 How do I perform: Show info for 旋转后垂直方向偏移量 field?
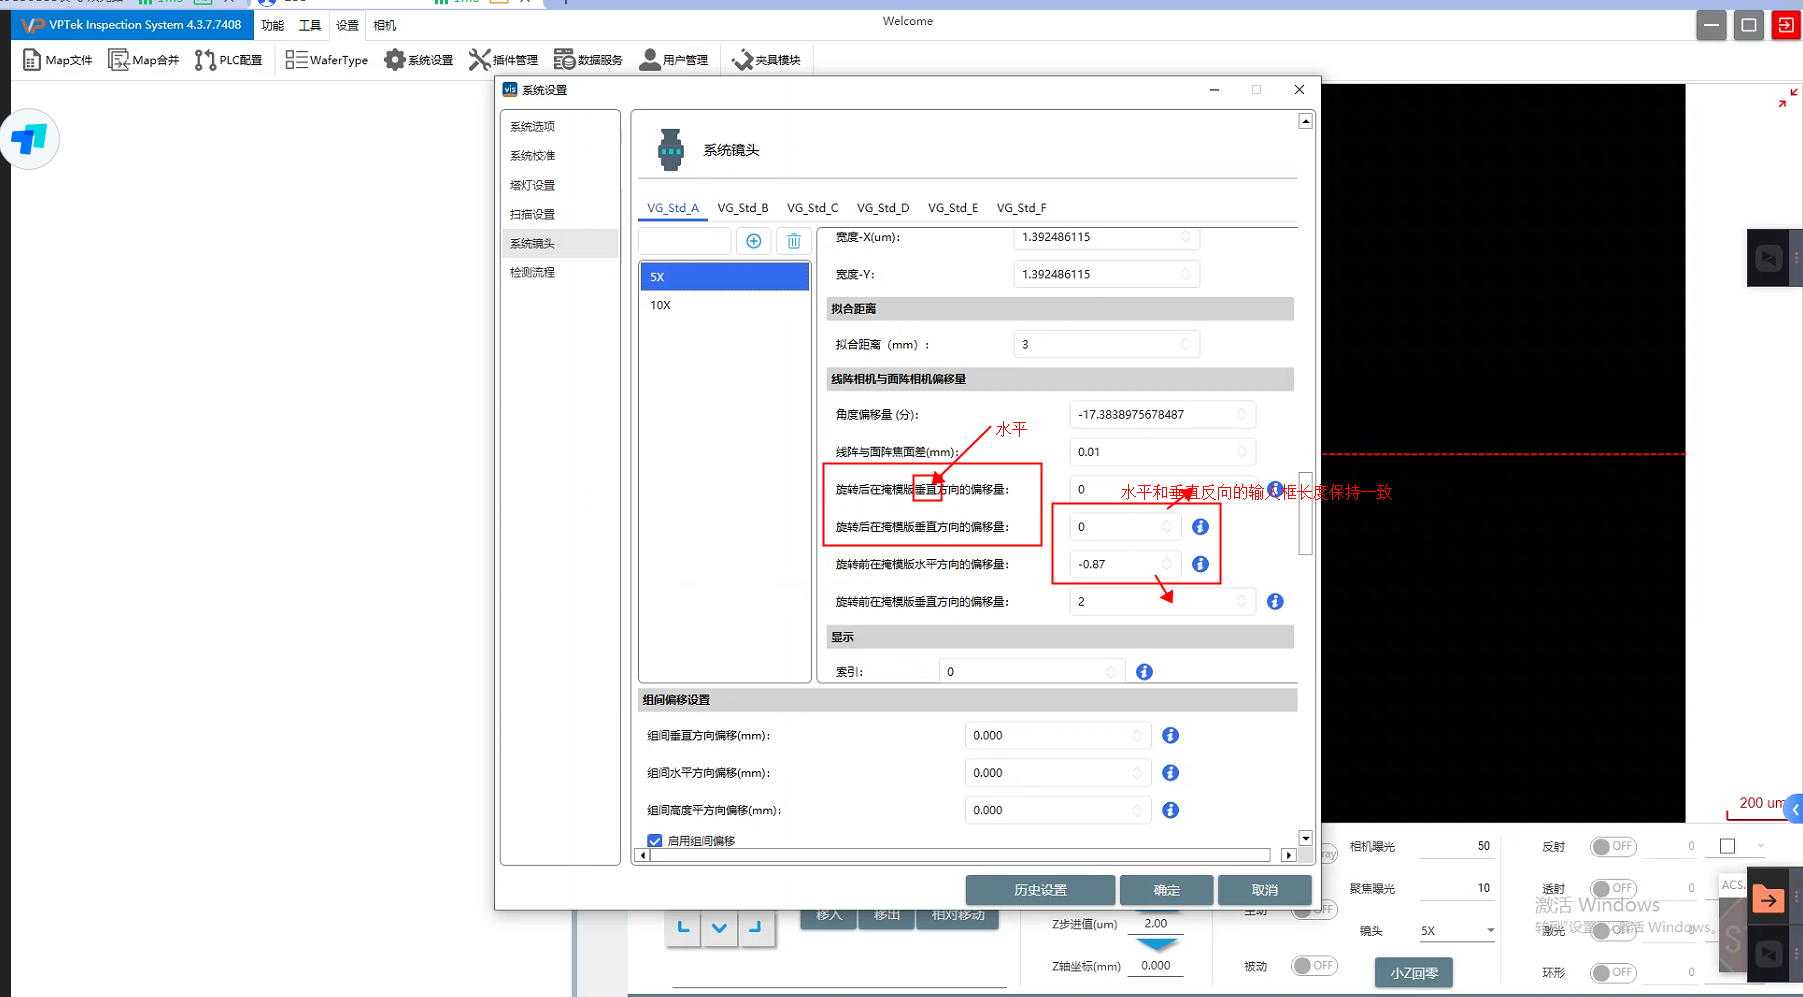point(1201,527)
